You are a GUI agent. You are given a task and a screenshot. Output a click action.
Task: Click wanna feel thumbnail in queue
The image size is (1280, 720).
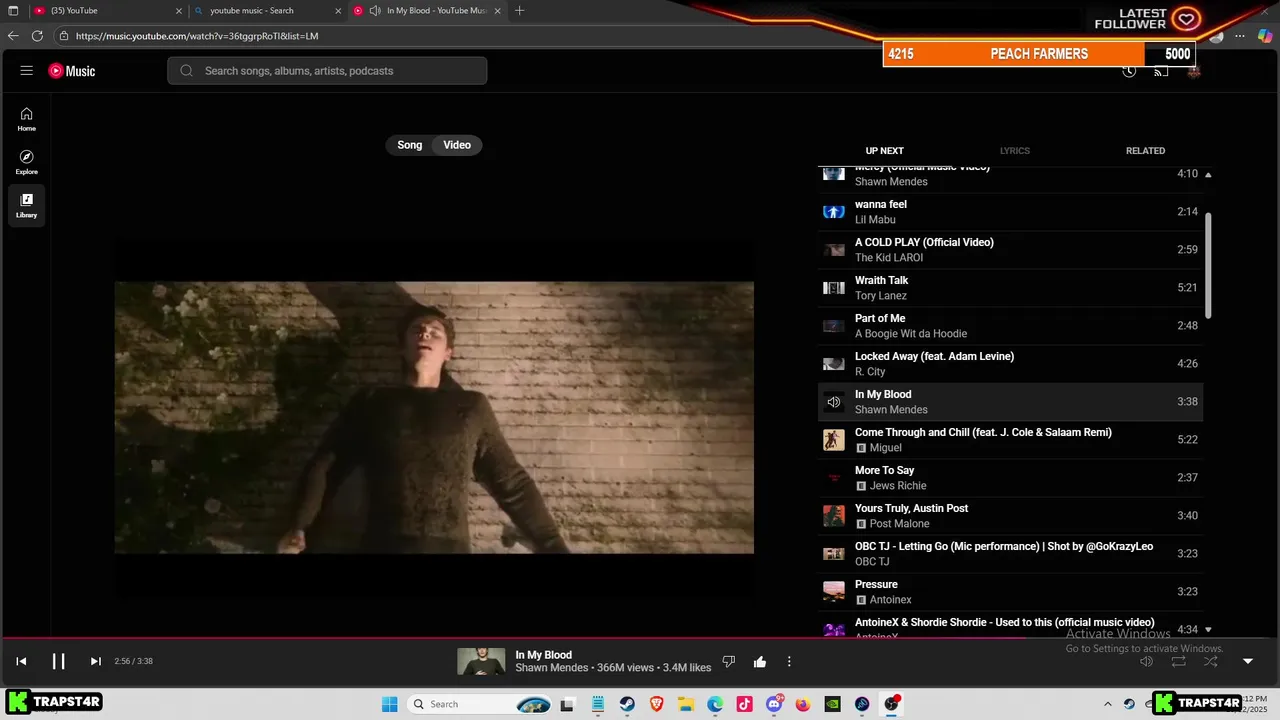point(834,212)
